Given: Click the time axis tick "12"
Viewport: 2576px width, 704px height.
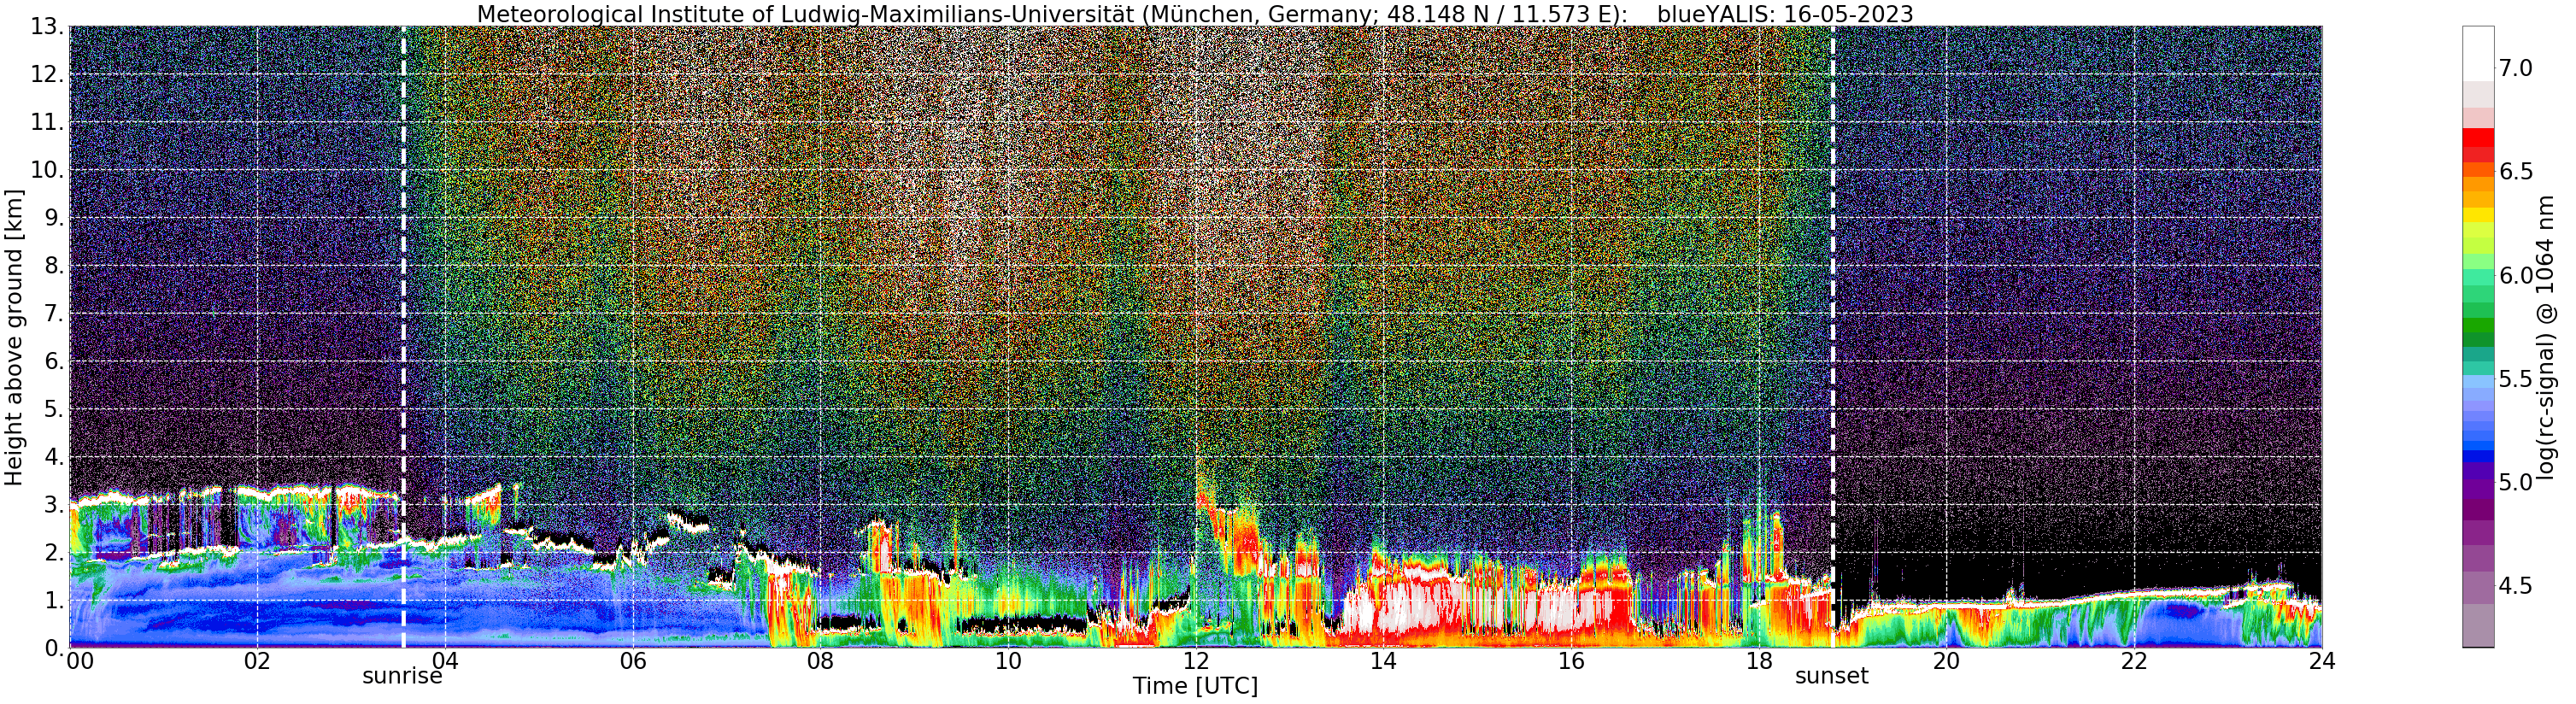Looking at the screenshot, I should pos(1196,661).
